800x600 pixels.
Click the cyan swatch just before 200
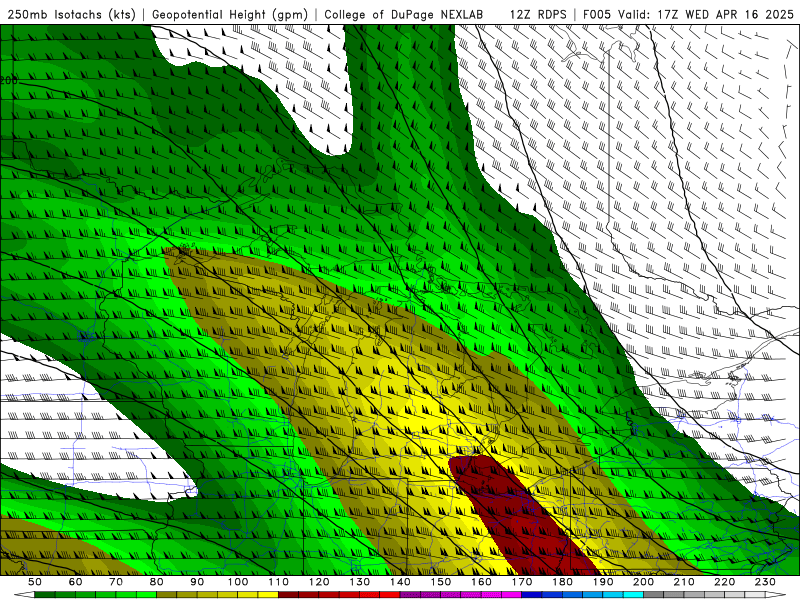(633, 595)
